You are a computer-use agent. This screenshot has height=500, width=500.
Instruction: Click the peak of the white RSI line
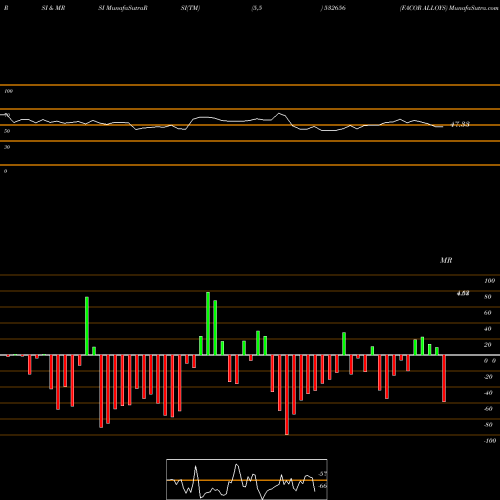279,114
